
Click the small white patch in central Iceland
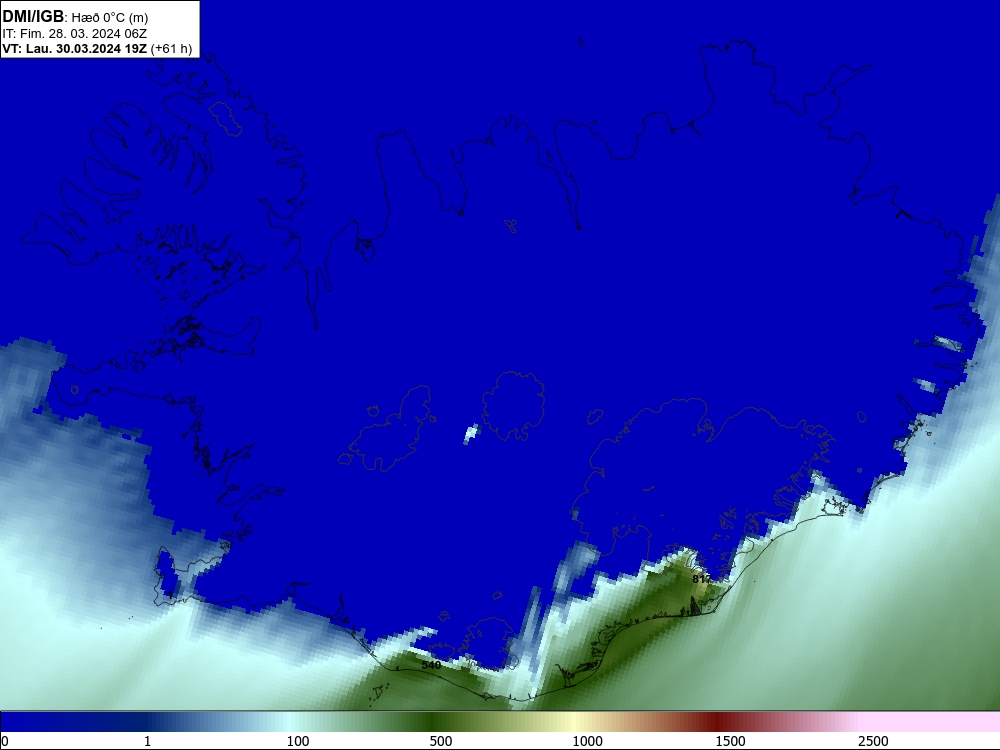[471, 434]
